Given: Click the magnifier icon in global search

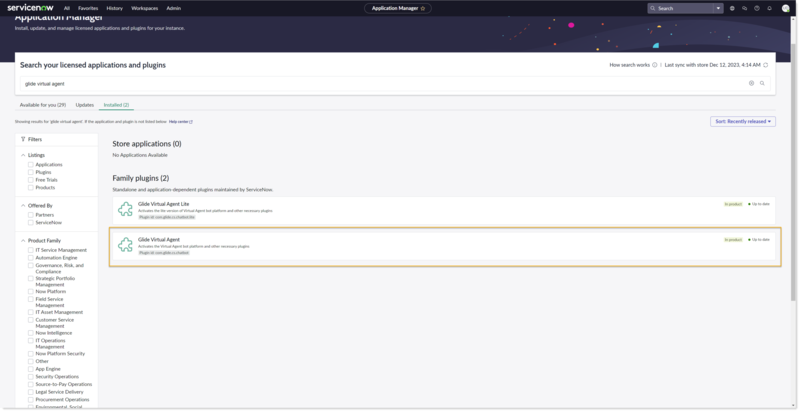Looking at the screenshot, I should (x=653, y=8).
